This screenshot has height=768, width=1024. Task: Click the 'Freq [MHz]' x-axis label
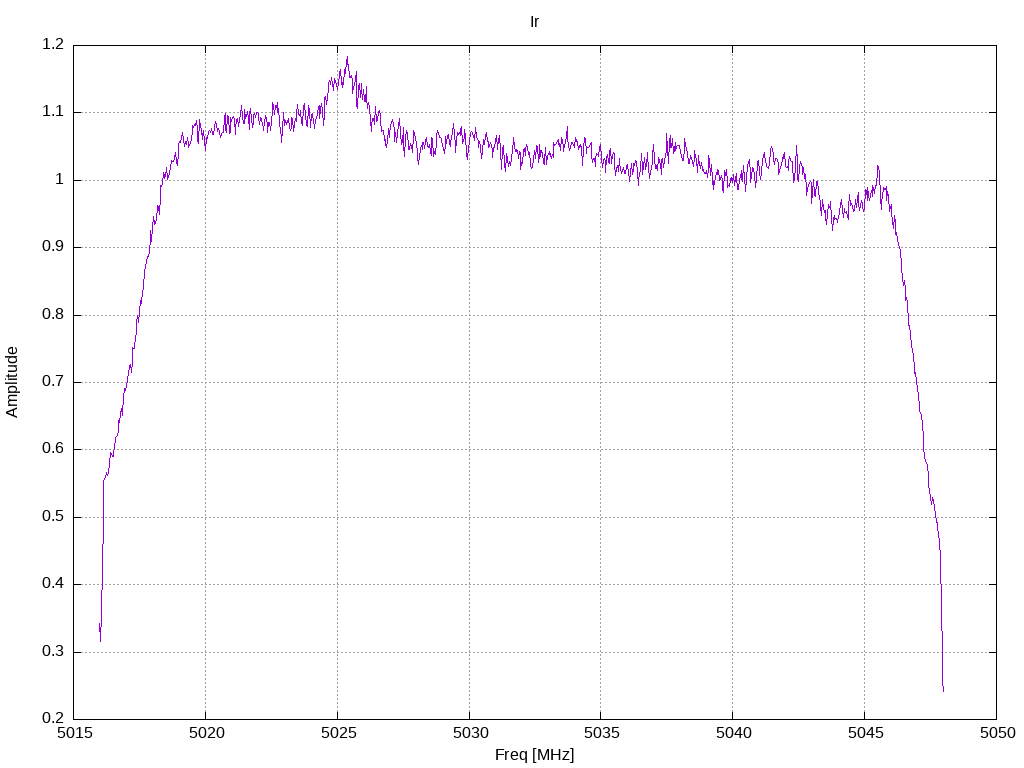tap(534, 755)
